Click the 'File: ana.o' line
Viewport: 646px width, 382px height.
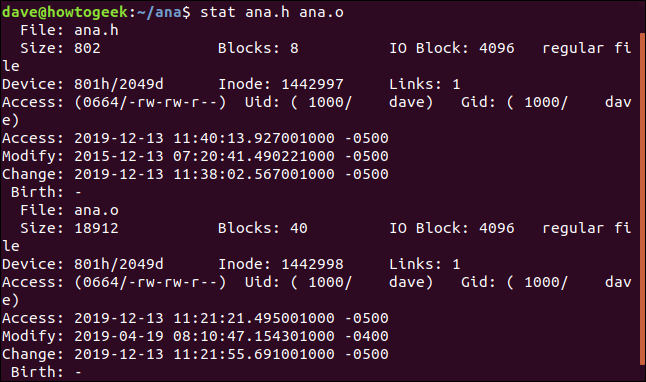click(x=69, y=210)
